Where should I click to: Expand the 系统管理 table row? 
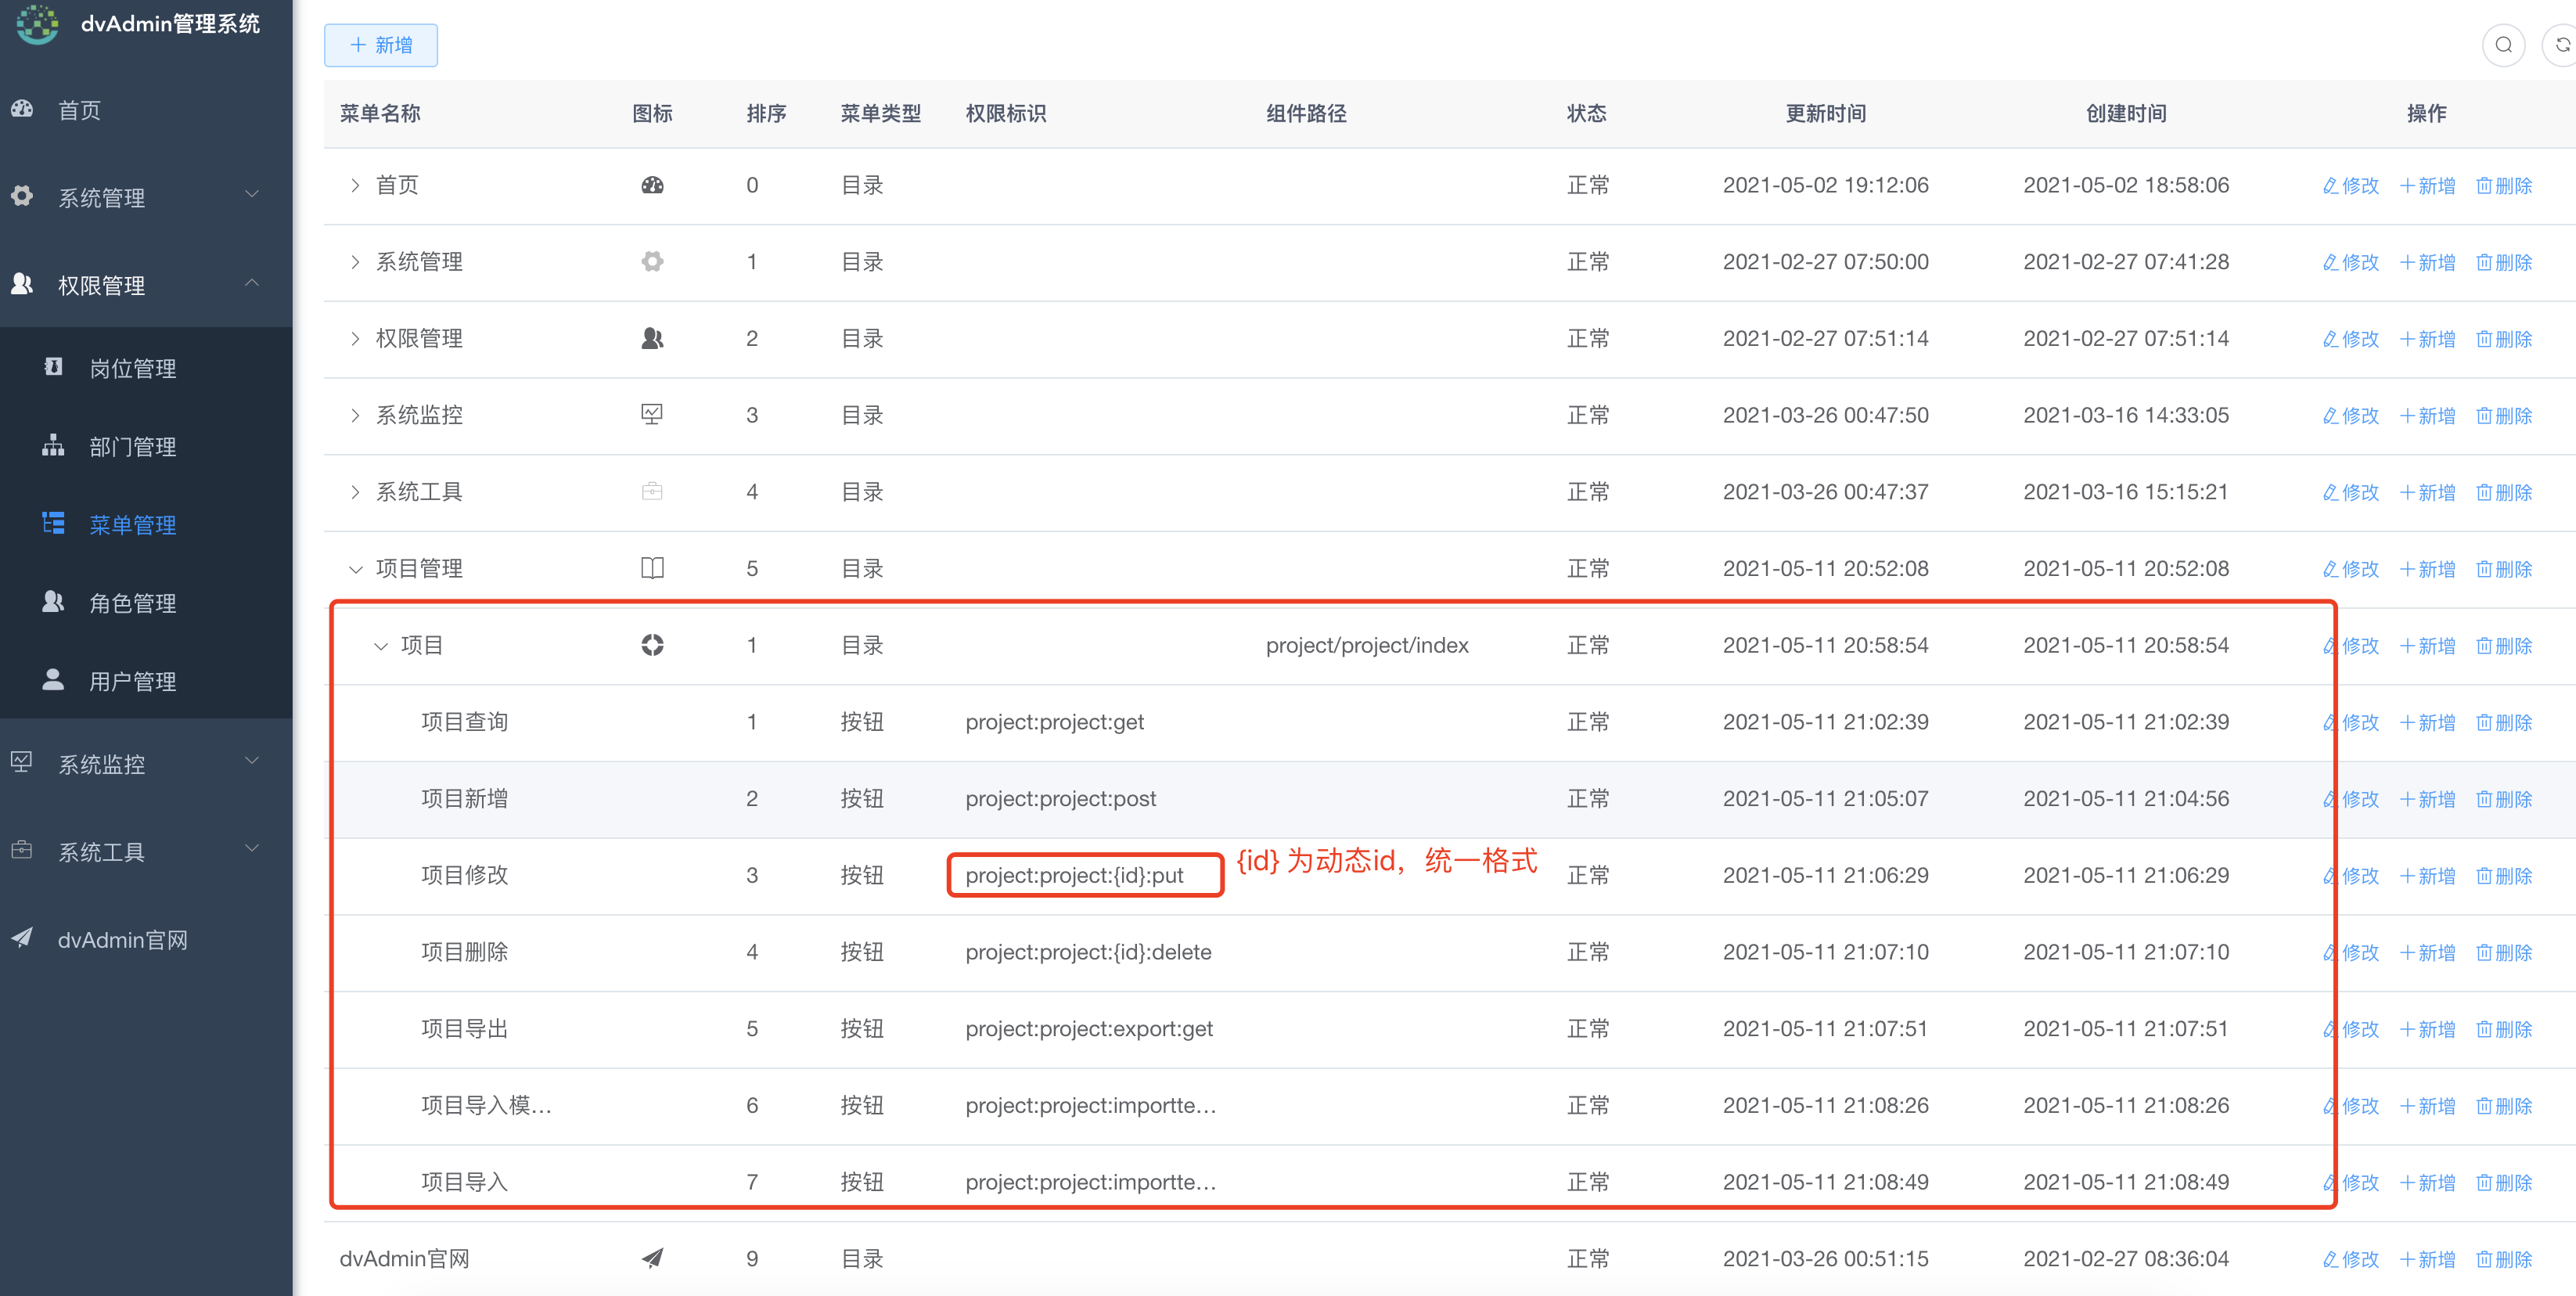pos(355,261)
